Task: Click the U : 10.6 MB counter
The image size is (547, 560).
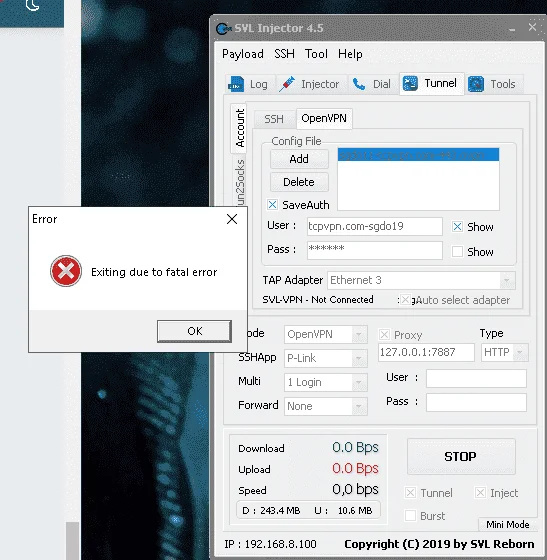Action: (343, 510)
